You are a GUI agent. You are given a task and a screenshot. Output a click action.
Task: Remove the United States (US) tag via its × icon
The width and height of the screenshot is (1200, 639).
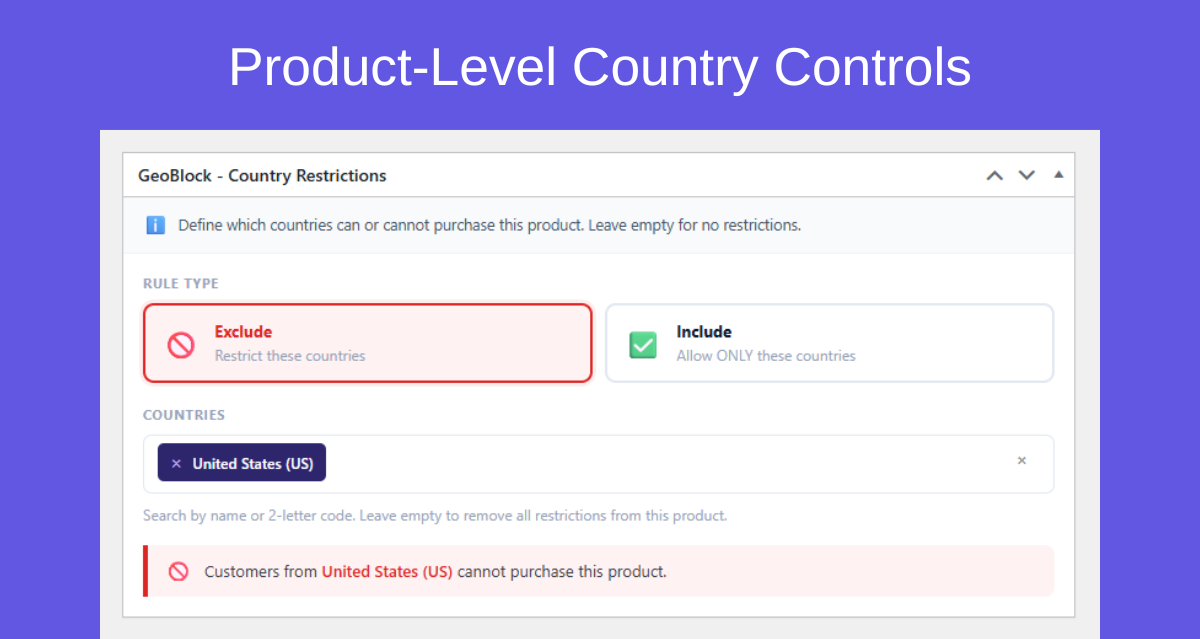pyautogui.click(x=177, y=462)
